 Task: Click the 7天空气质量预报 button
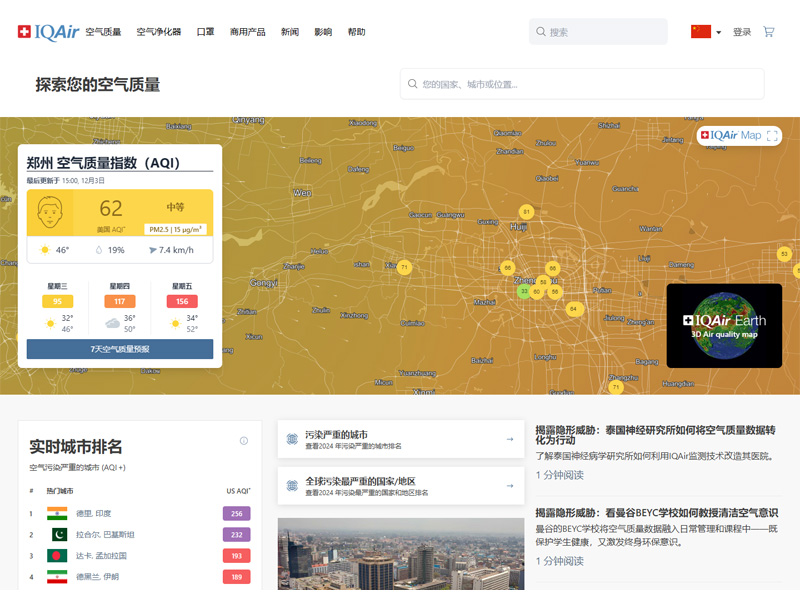119,350
